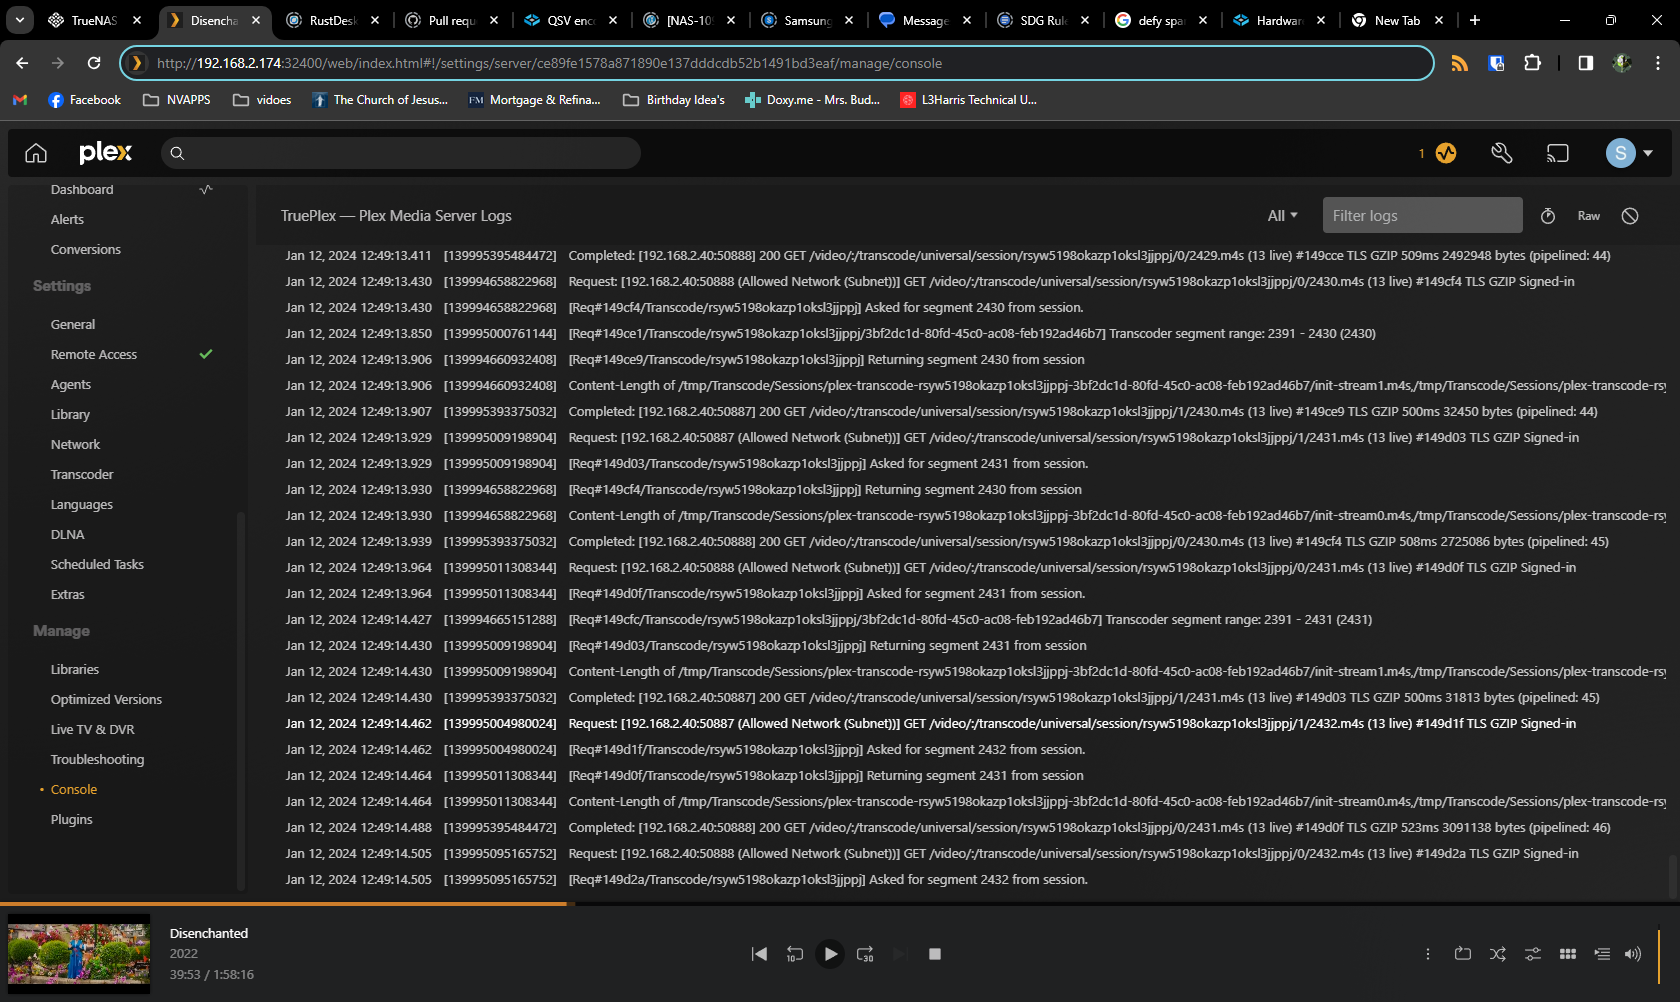
Task: Open the play queue list icon
Action: [x=1602, y=954]
